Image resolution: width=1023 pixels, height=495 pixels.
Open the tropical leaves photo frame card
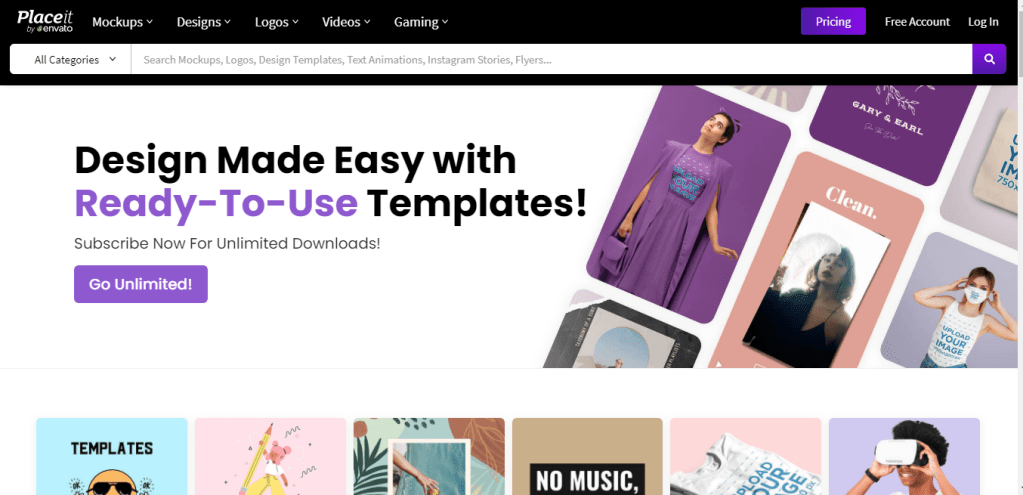pyautogui.click(x=429, y=457)
